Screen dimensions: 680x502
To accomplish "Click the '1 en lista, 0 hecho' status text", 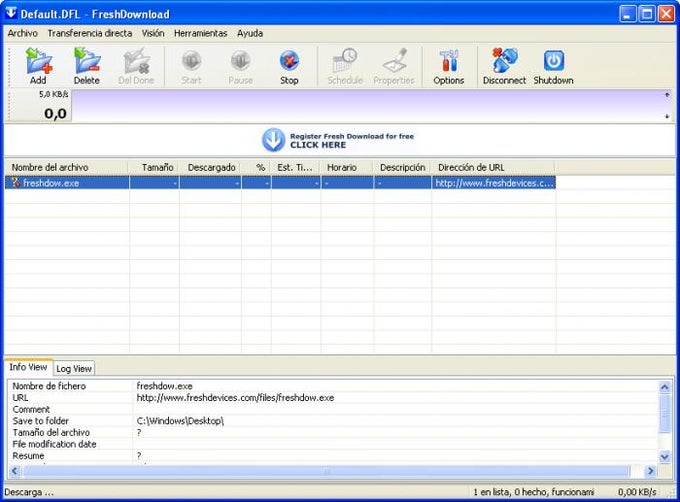I will [x=533, y=492].
